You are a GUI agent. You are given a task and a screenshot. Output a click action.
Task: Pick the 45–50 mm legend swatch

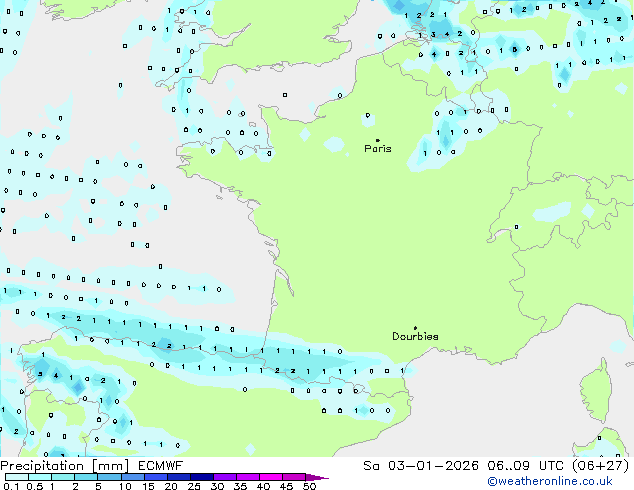(x=294, y=477)
